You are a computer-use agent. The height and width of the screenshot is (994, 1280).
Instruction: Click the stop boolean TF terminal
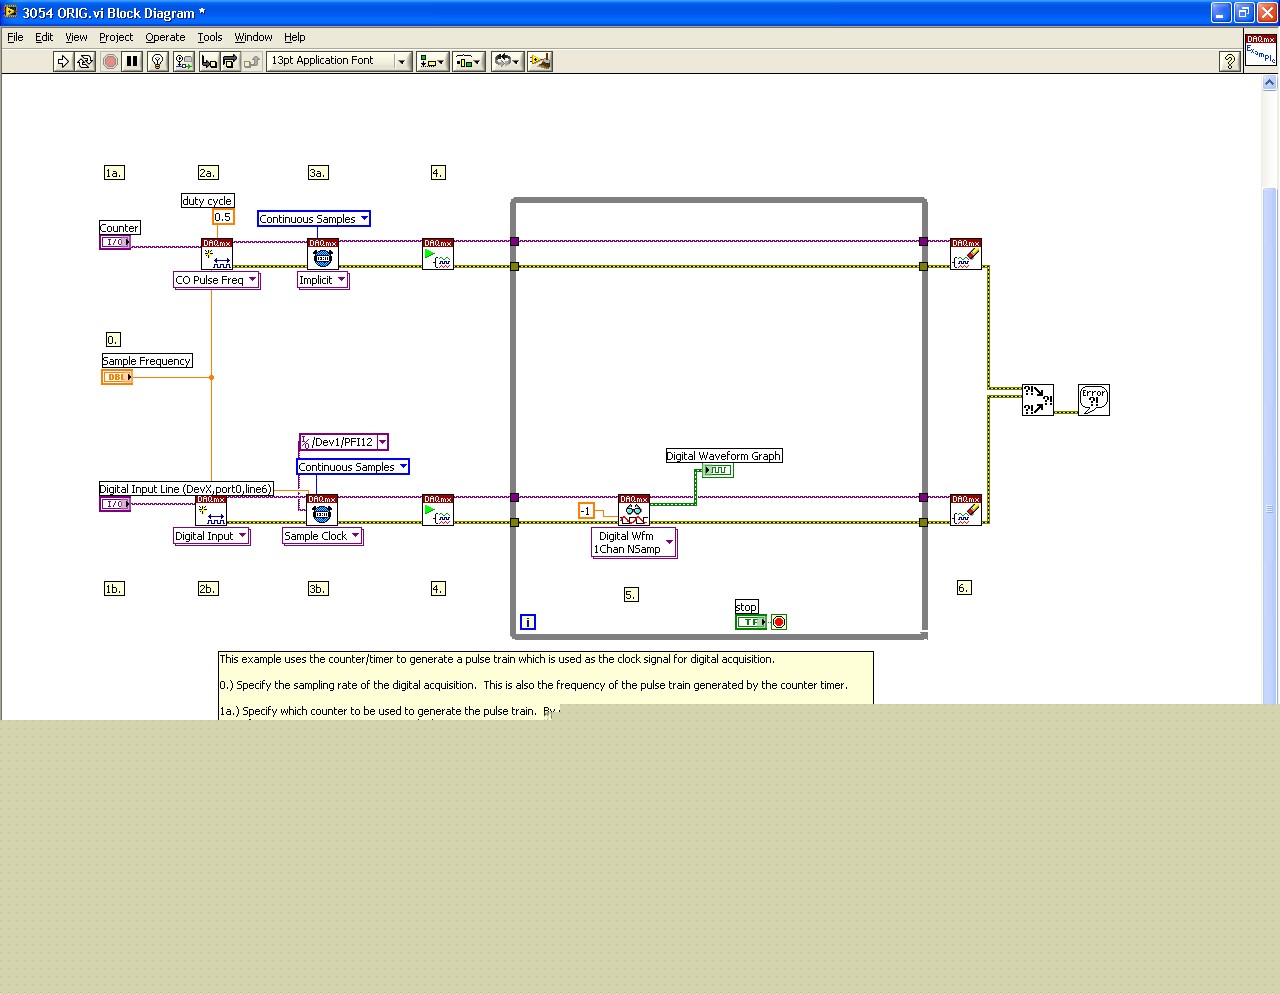point(751,622)
